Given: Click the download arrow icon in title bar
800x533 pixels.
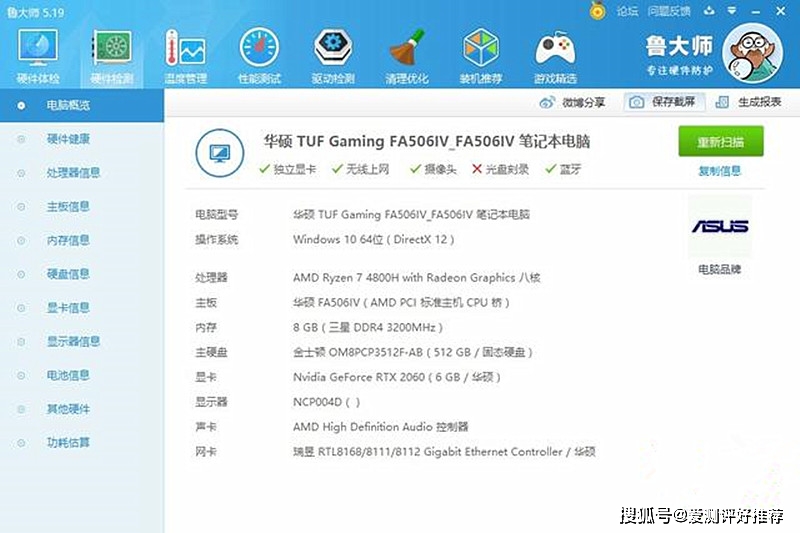Looking at the screenshot, I should coord(709,11).
